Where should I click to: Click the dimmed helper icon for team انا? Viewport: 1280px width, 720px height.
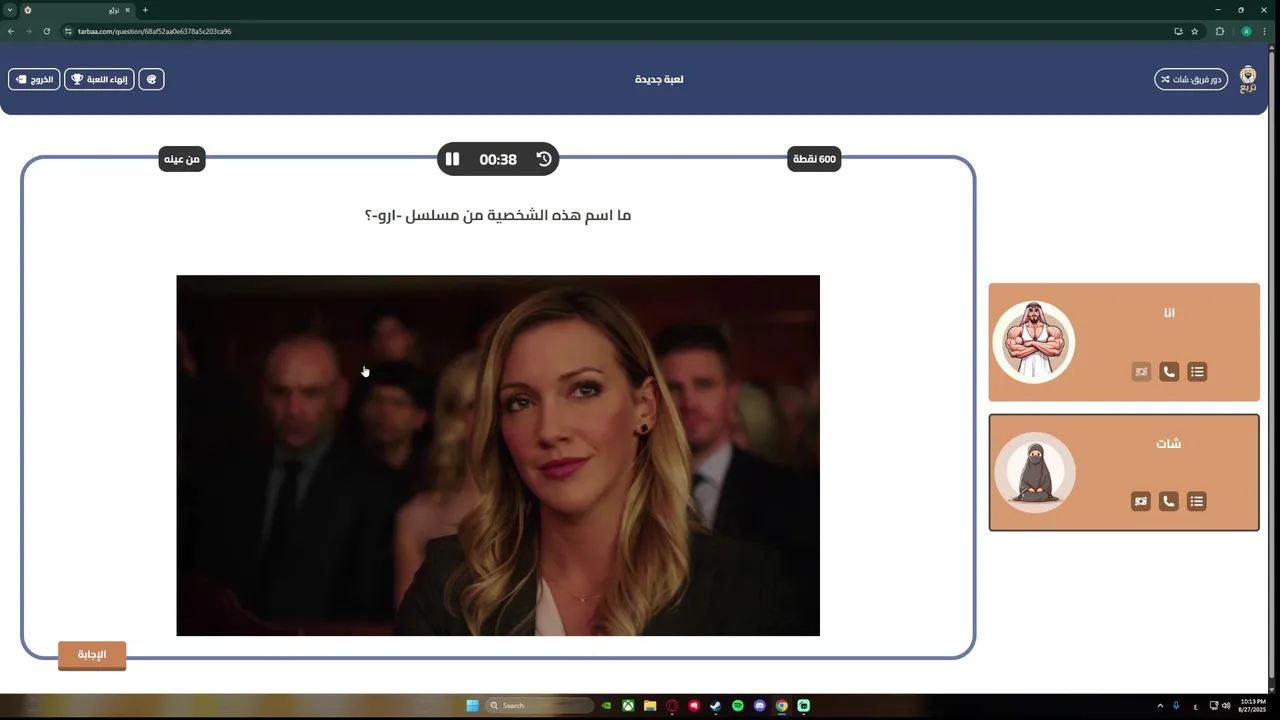click(x=1141, y=372)
